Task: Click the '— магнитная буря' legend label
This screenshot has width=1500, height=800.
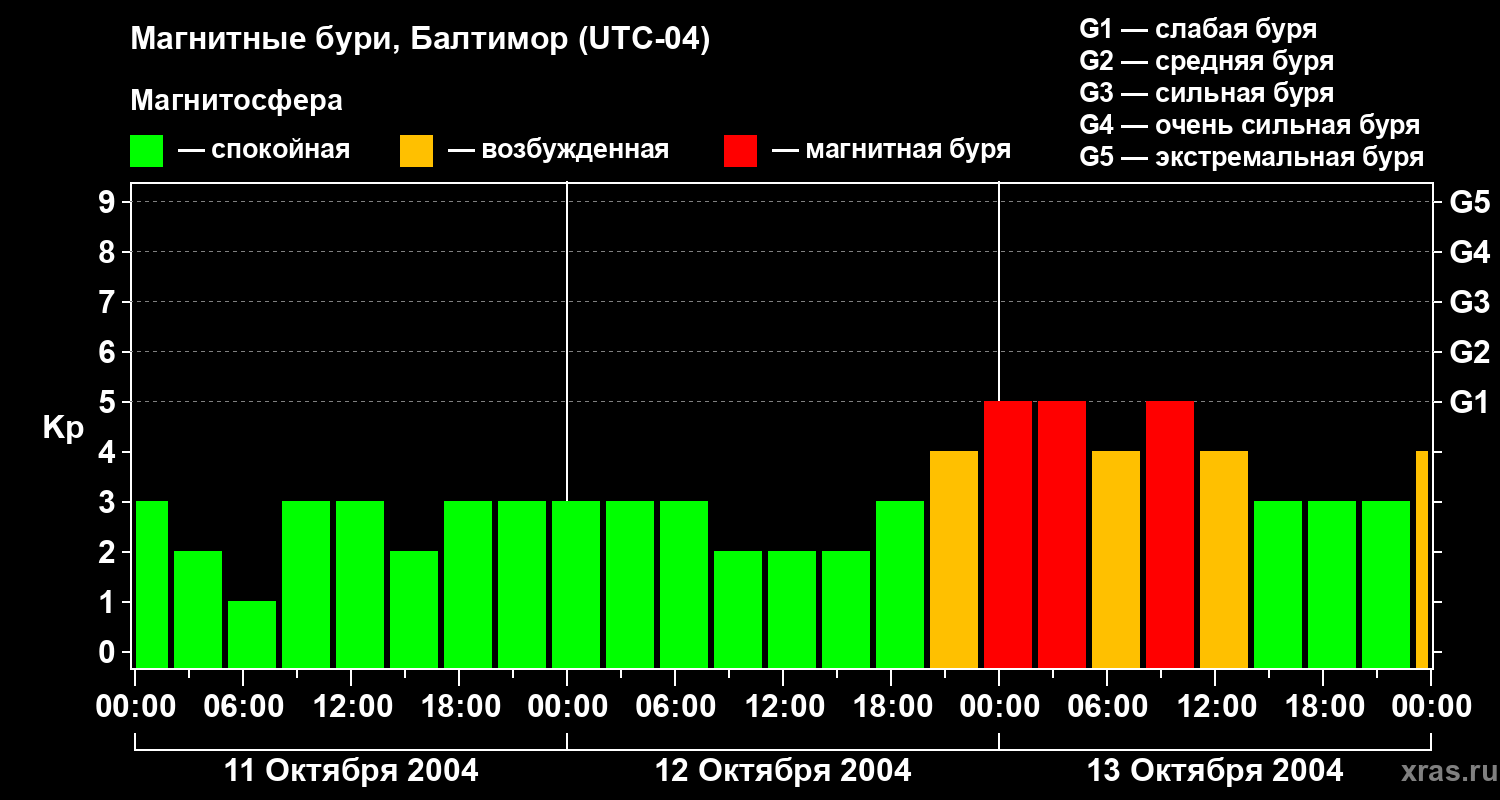Action: coord(892,151)
